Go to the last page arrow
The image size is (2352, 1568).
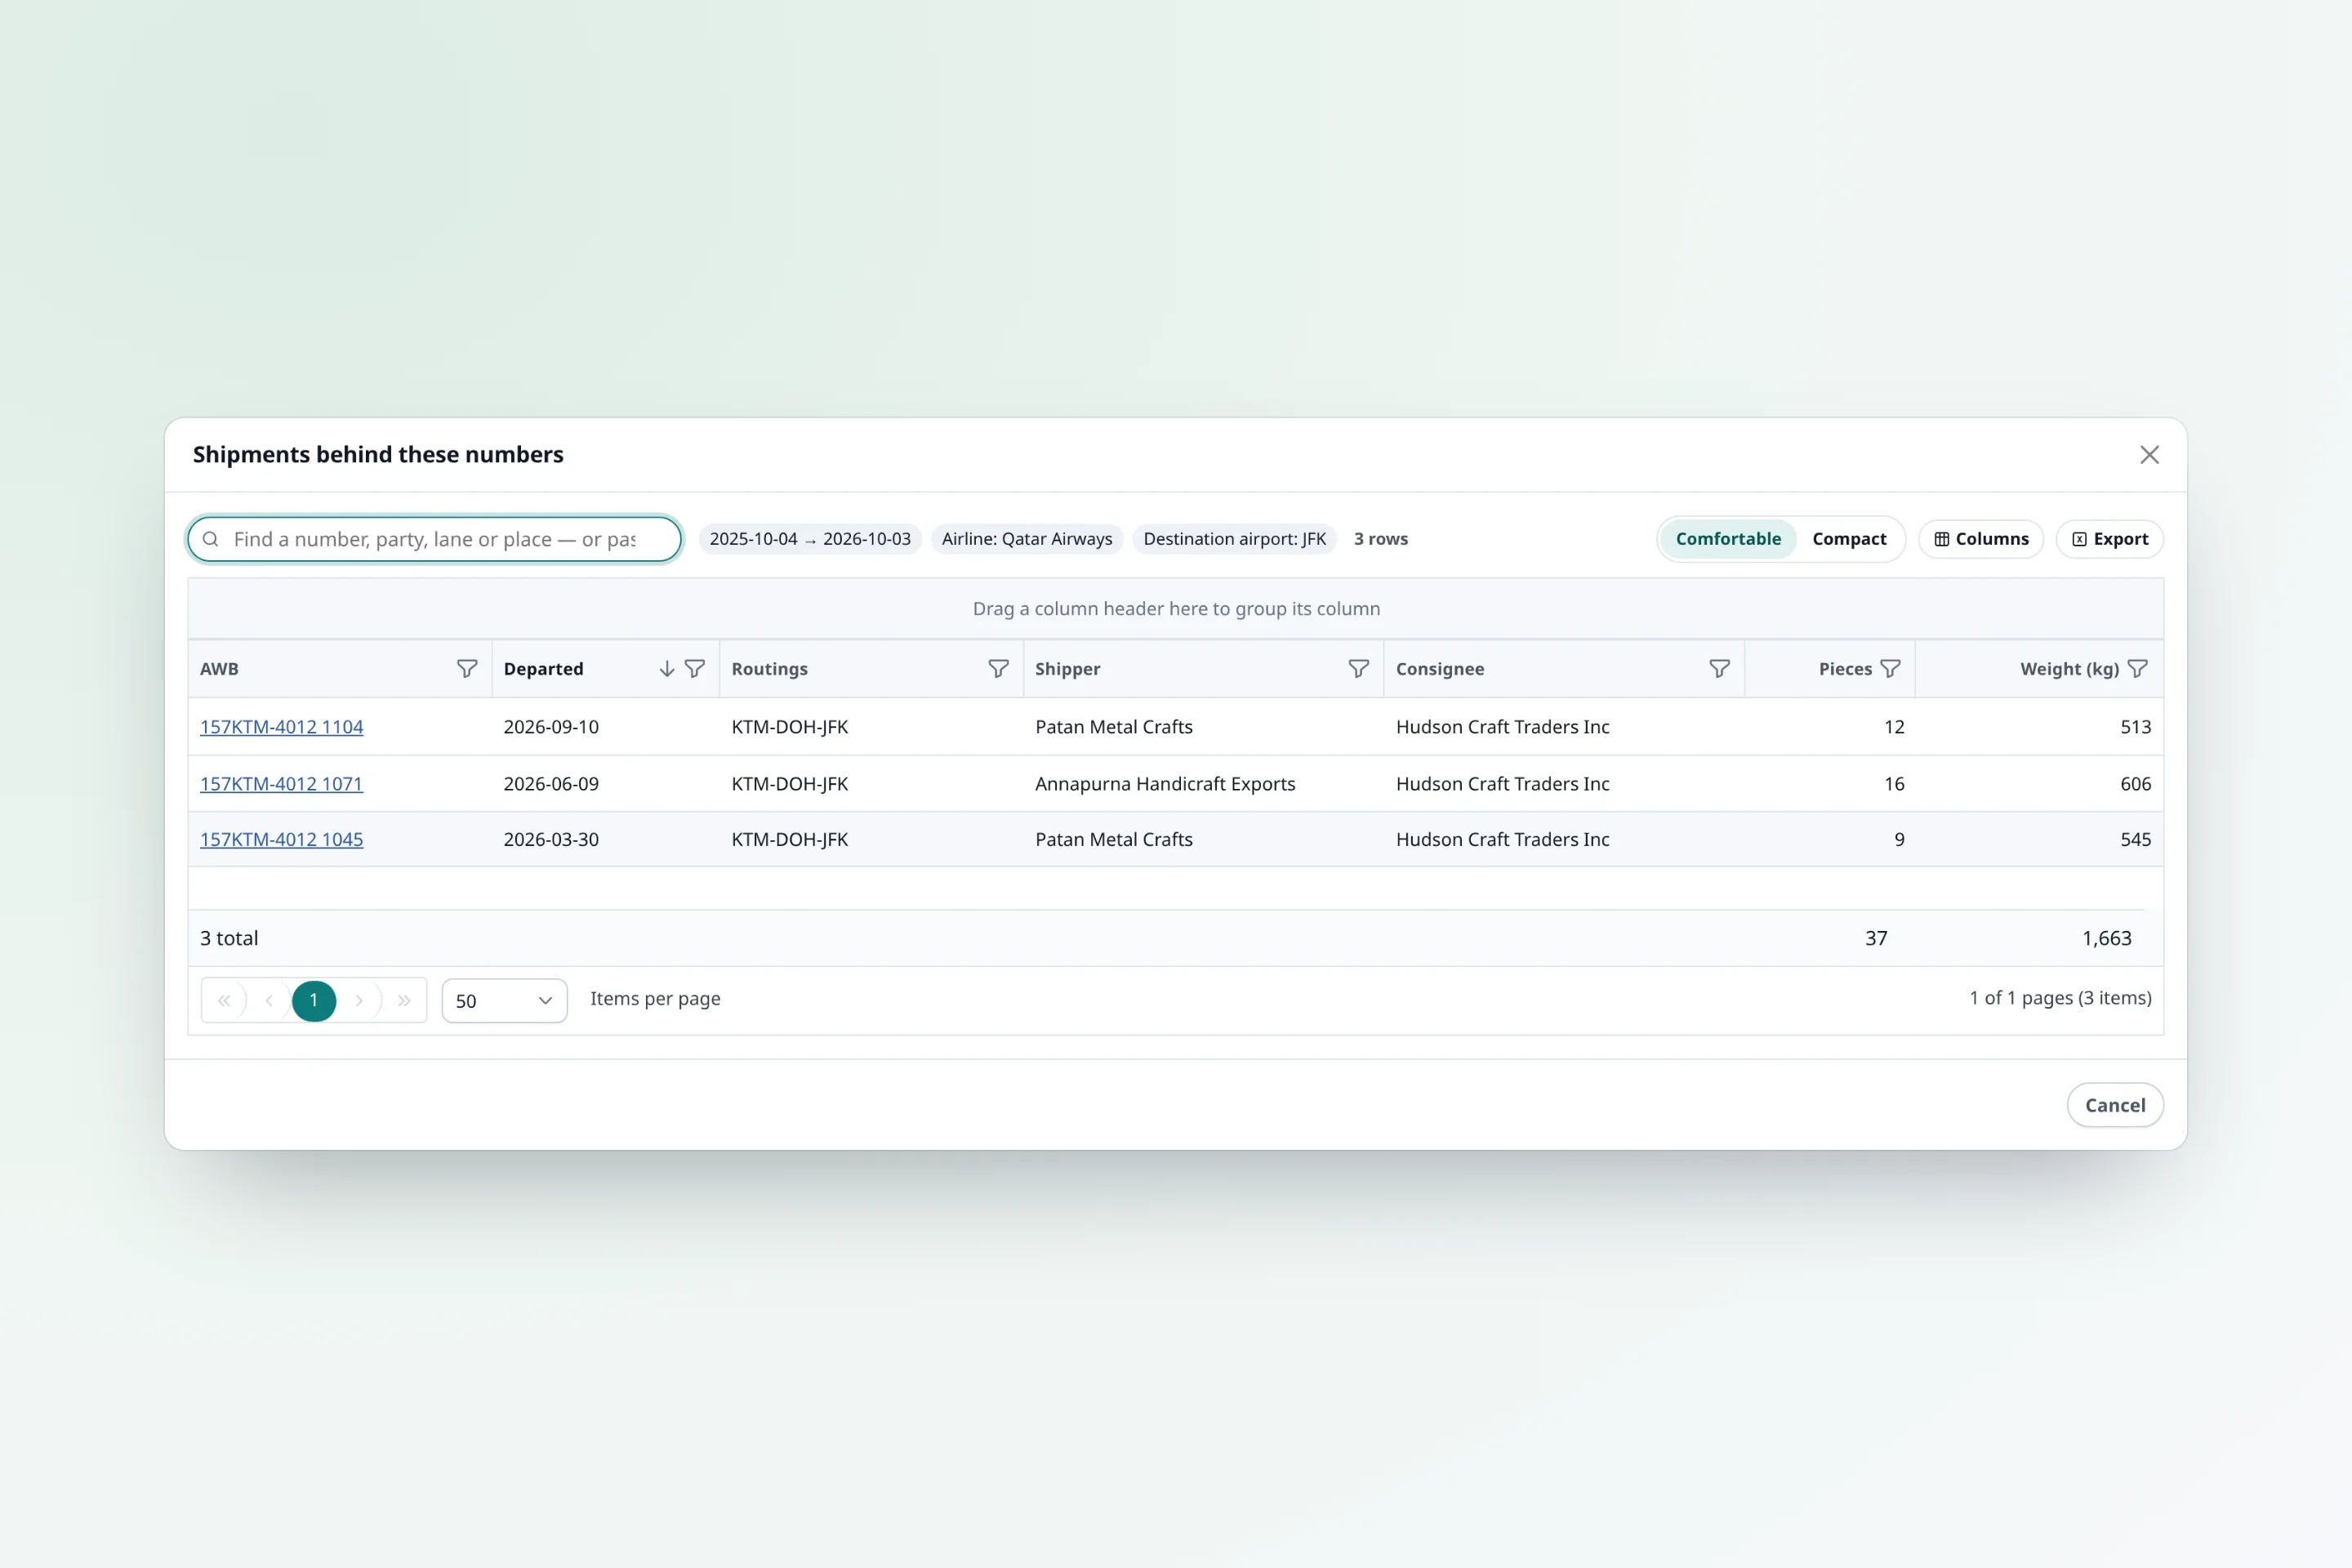[x=404, y=1000]
